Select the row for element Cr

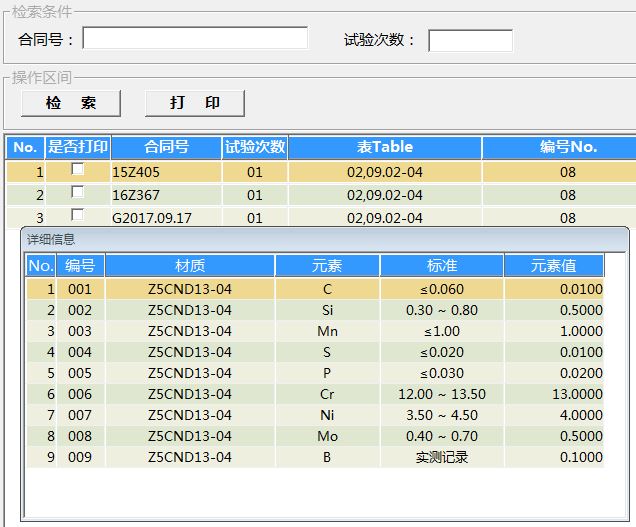pyautogui.click(x=327, y=394)
